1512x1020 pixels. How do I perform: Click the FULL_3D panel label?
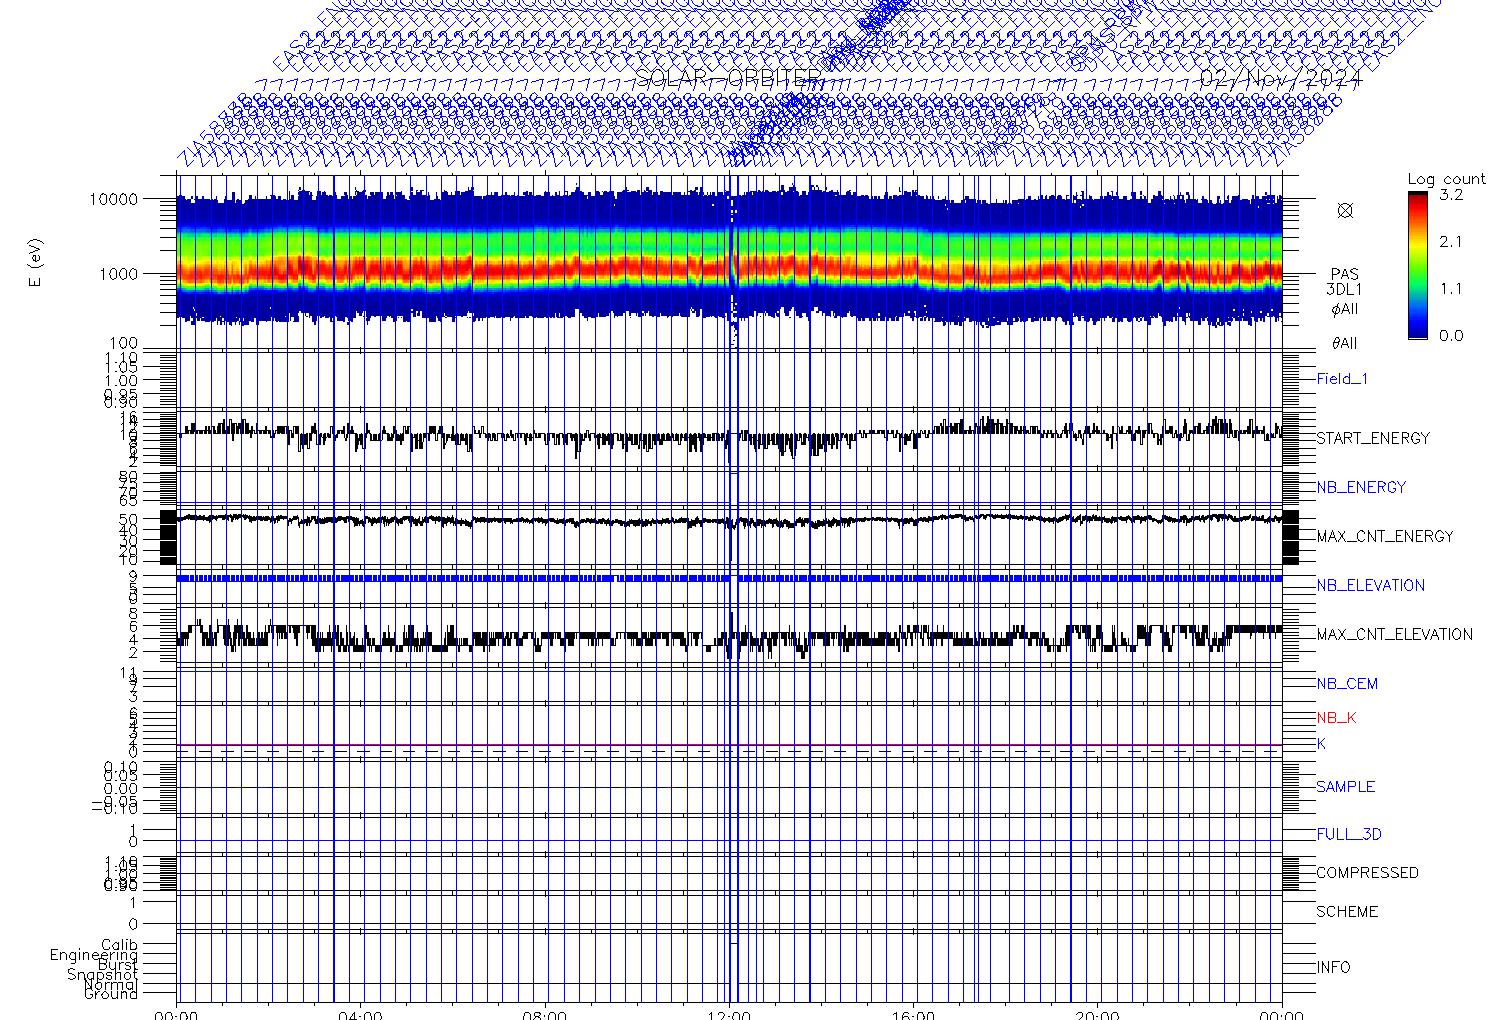point(1349,834)
